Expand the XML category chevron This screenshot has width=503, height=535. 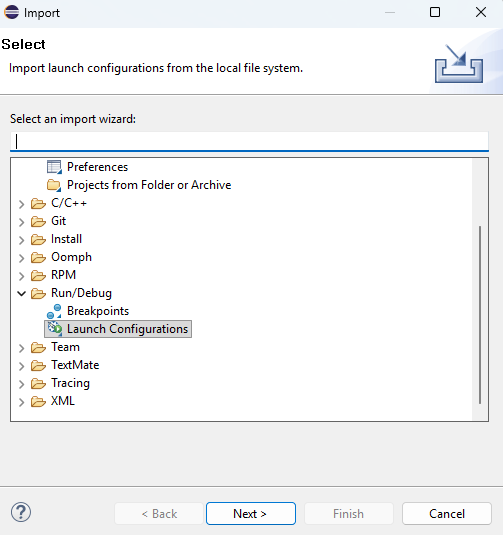pyautogui.click(x=21, y=402)
